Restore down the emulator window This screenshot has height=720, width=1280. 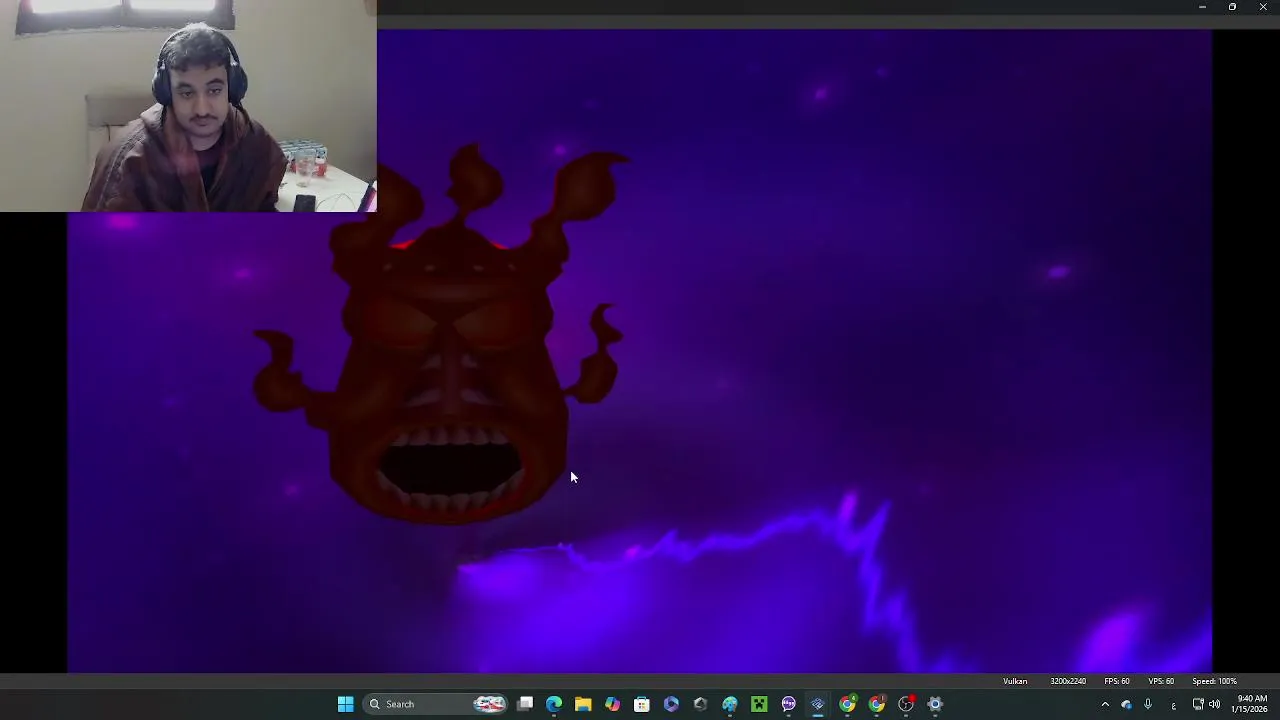1232,7
